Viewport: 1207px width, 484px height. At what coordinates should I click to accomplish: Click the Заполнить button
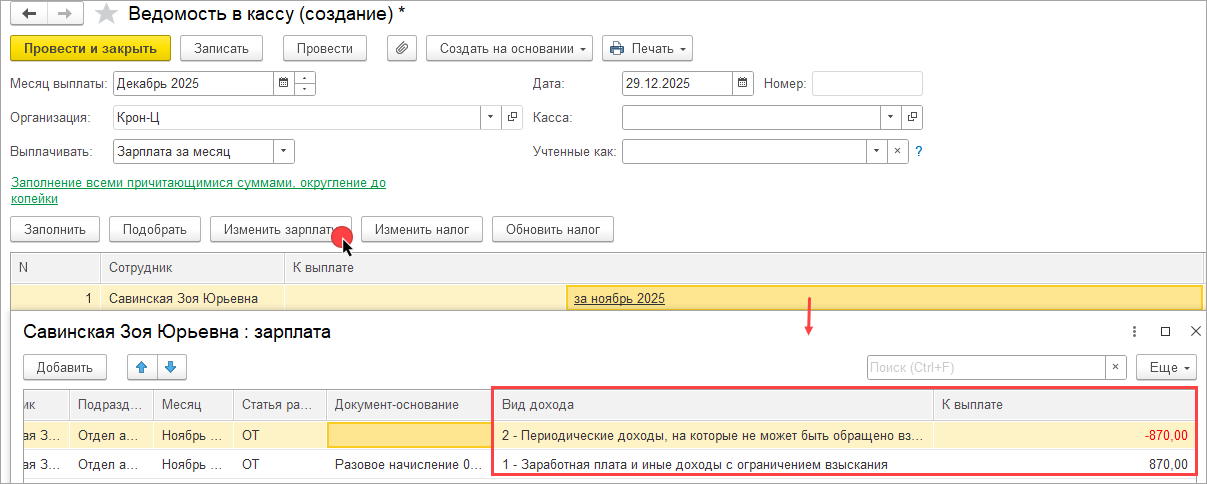55,229
